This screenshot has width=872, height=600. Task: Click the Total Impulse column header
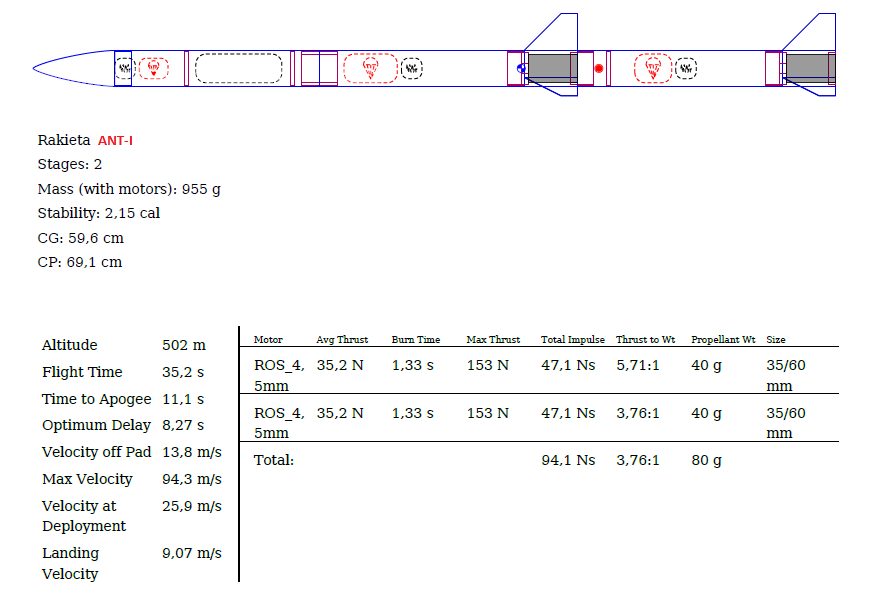pyautogui.click(x=572, y=340)
